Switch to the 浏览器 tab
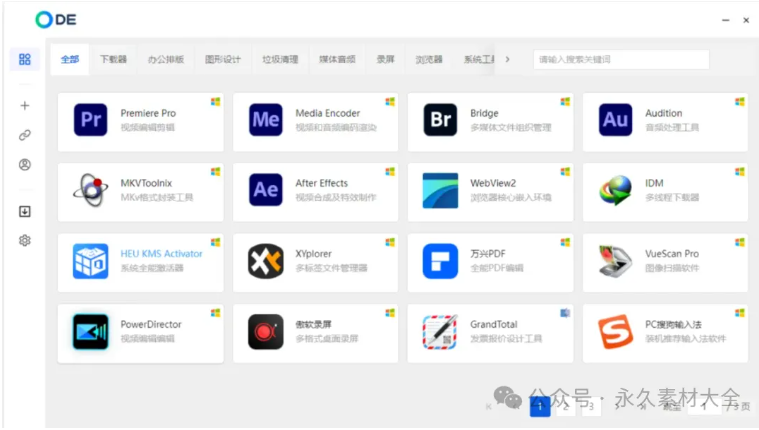The image size is (759, 430). [429, 59]
